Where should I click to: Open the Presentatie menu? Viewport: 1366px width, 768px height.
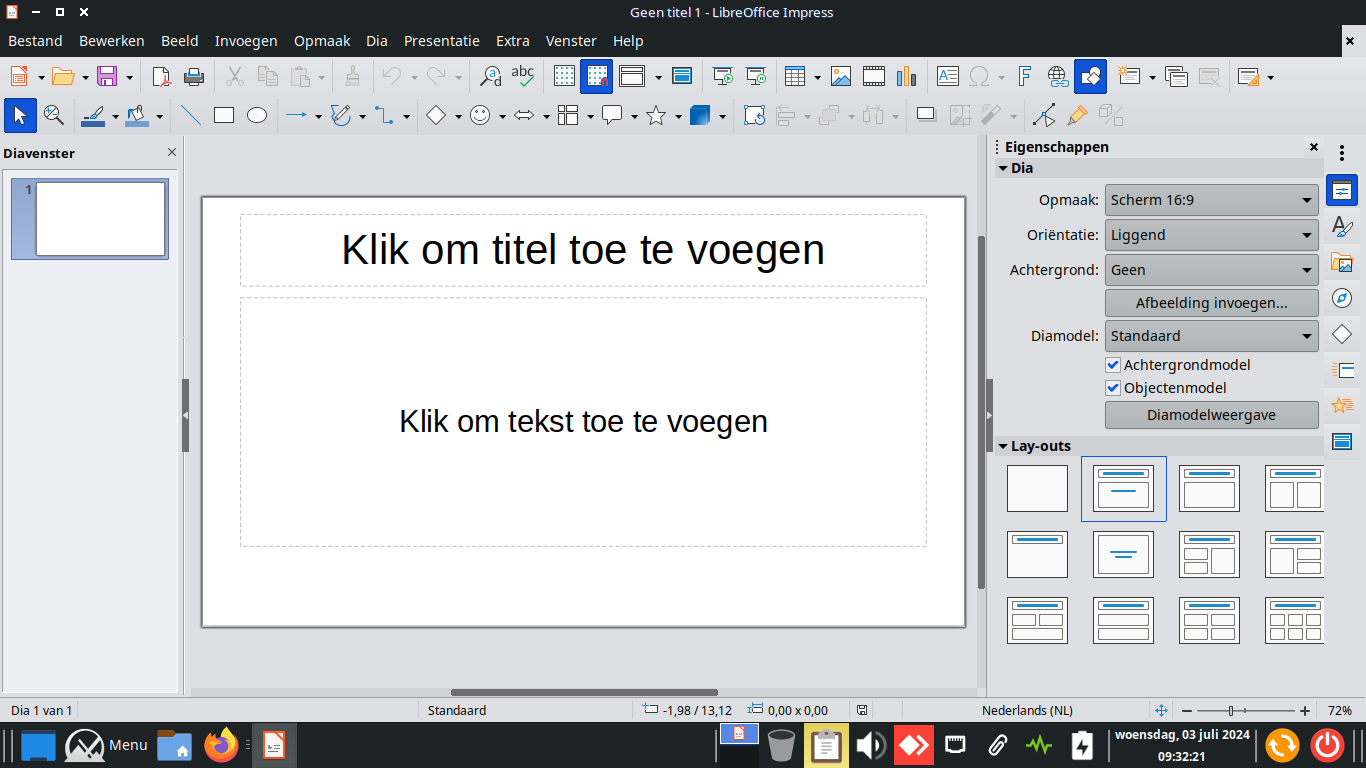[x=441, y=41]
